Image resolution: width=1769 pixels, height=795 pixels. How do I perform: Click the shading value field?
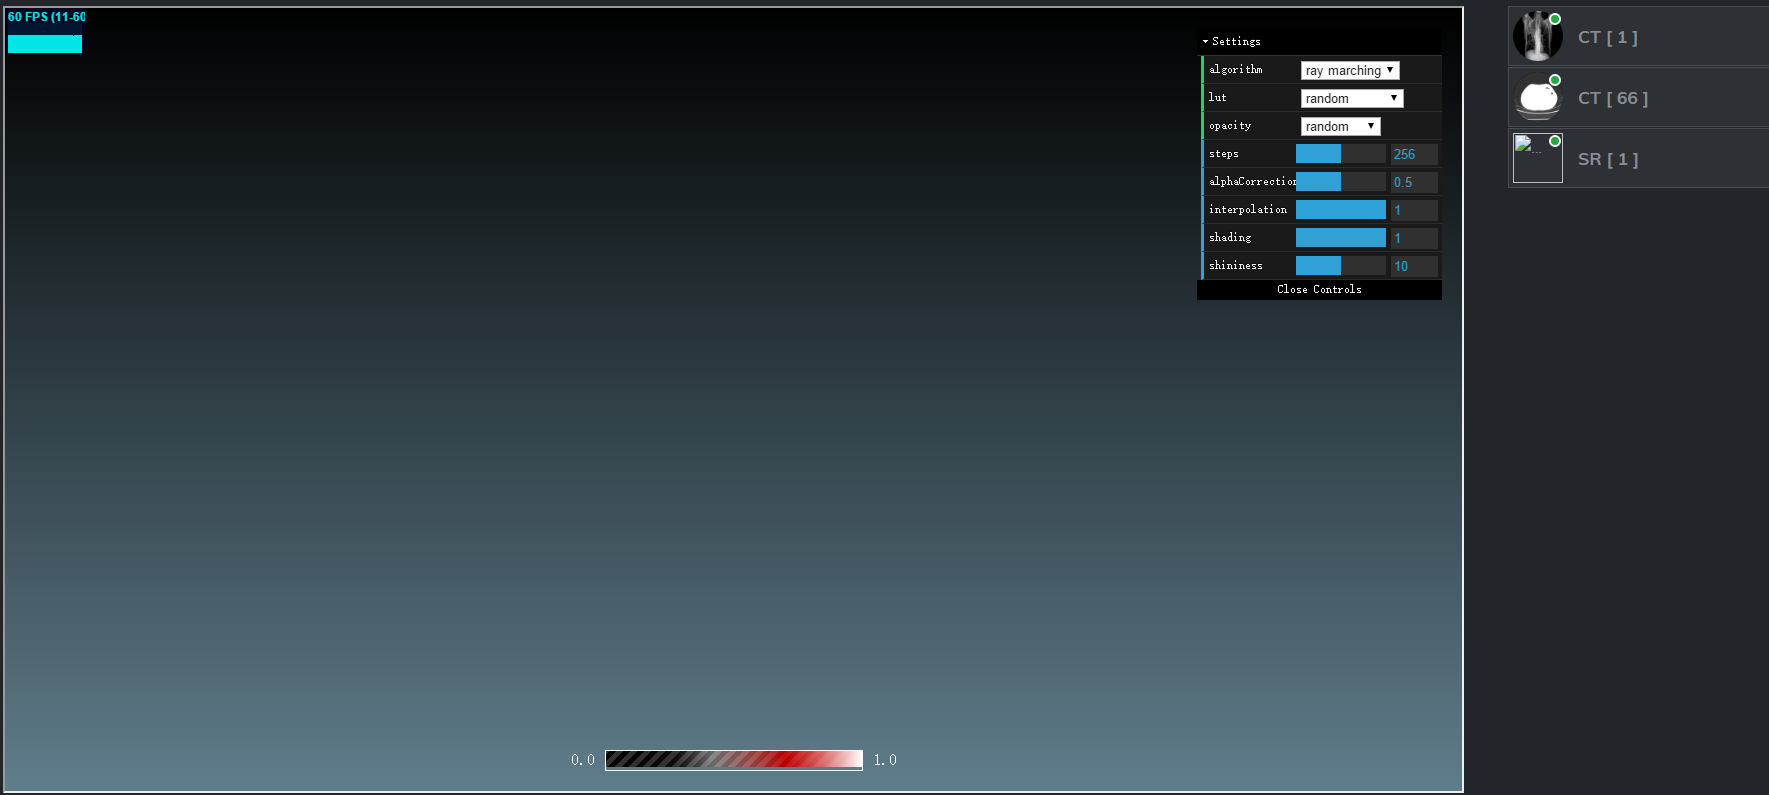pyautogui.click(x=1414, y=238)
